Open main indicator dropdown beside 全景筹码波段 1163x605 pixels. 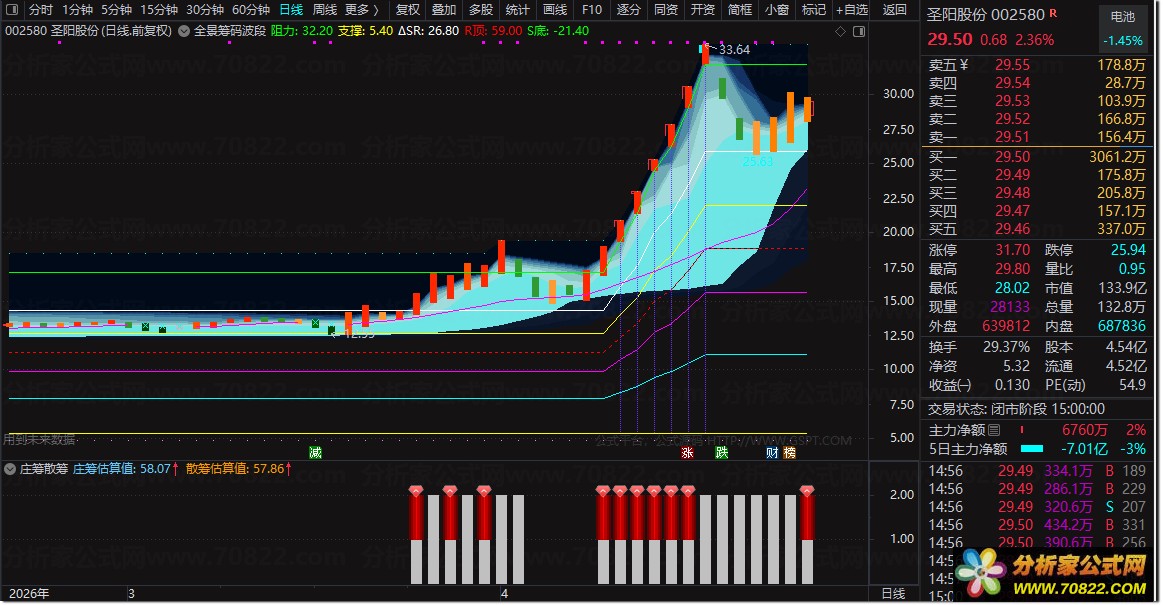[x=184, y=31]
